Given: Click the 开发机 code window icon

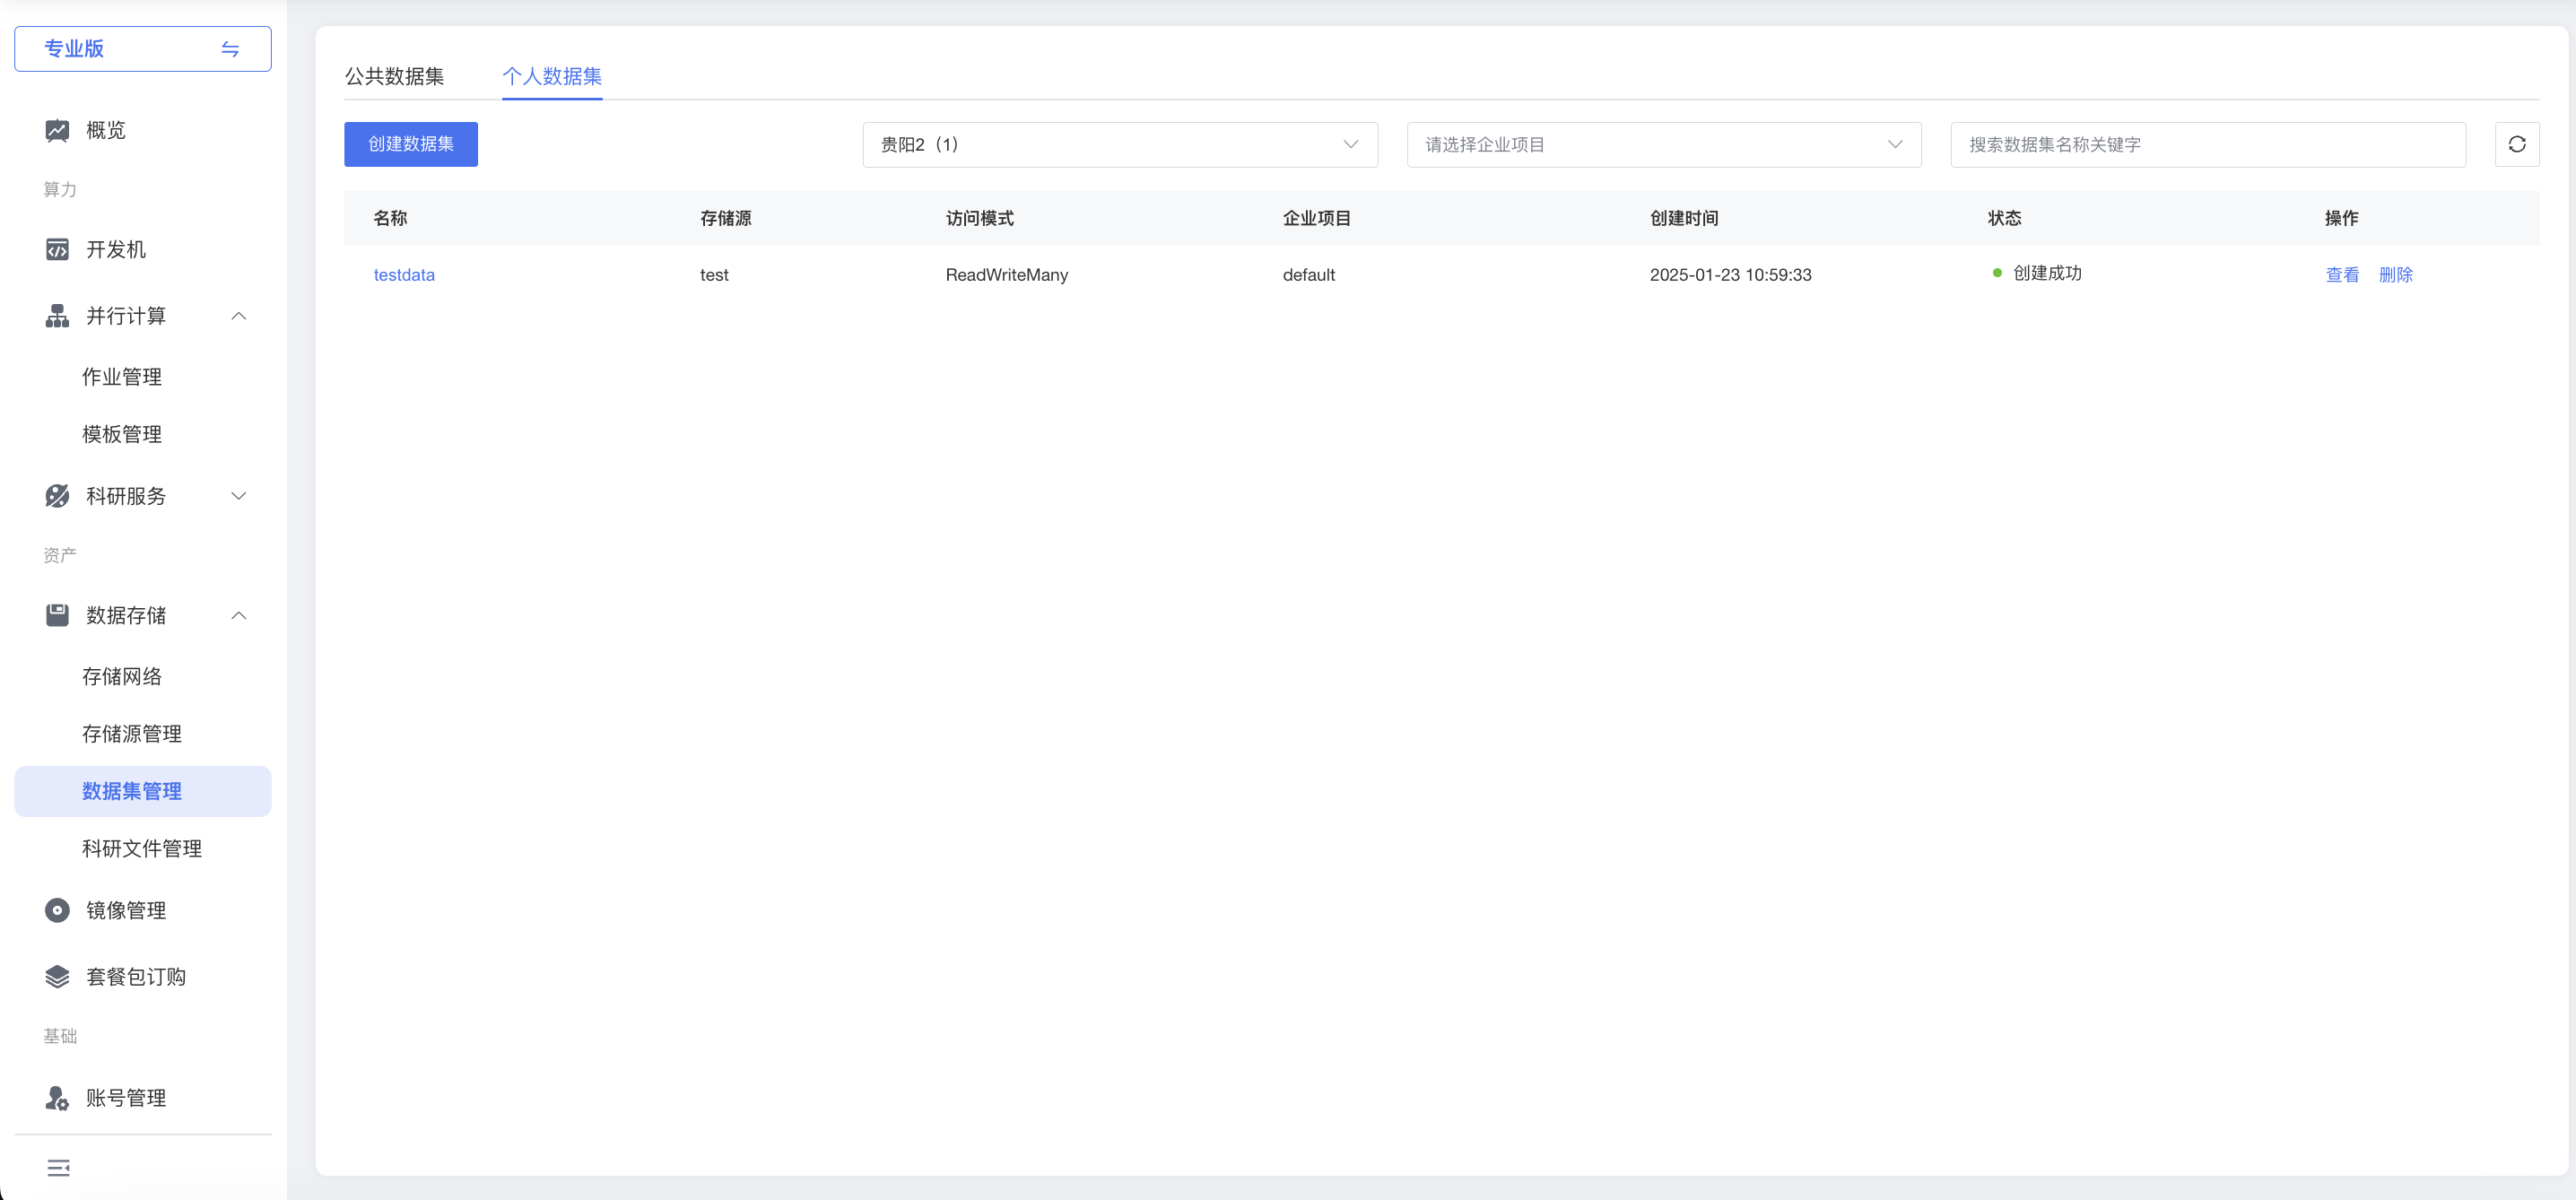Looking at the screenshot, I should [57, 249].
